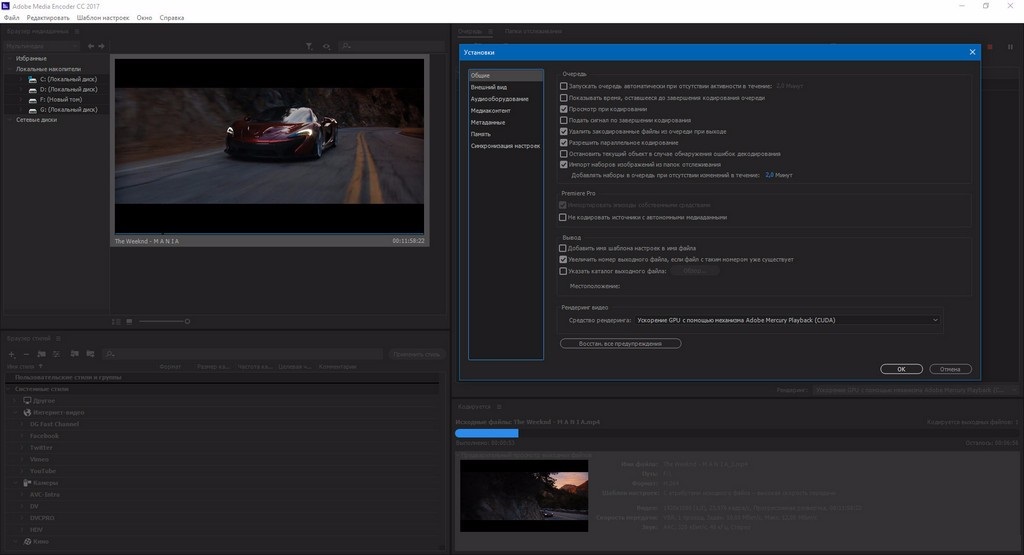Viewport: 1024px width, 555px height.
Task: Click the thumbnail size slider handle
Action: [x=187, y=321]
